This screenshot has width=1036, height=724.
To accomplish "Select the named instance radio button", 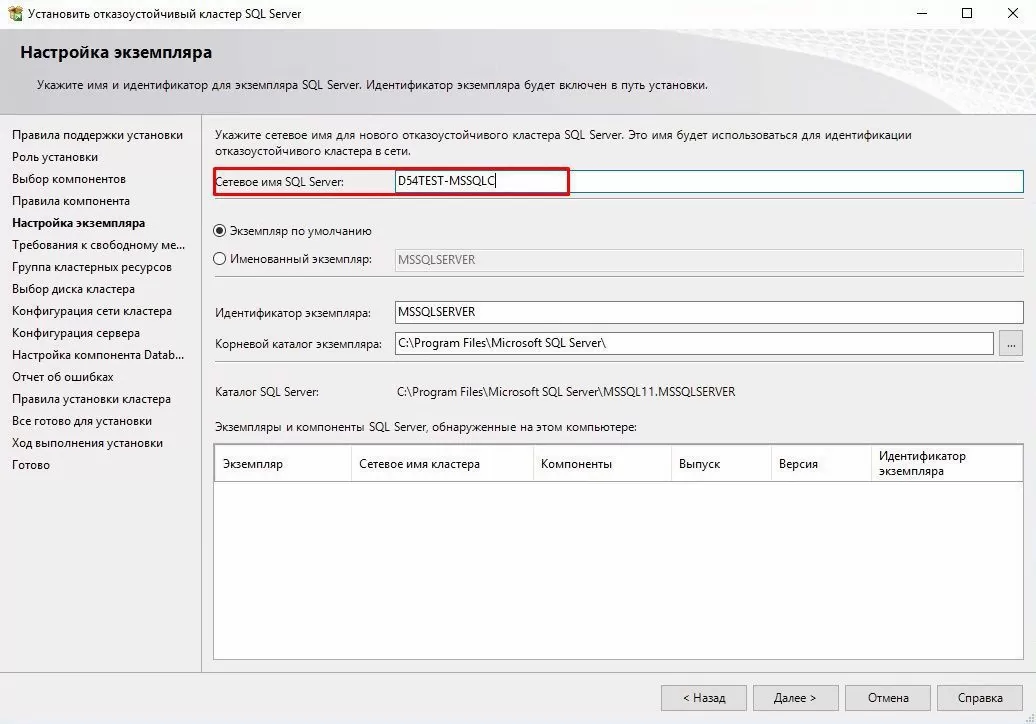I will point(220,259).
